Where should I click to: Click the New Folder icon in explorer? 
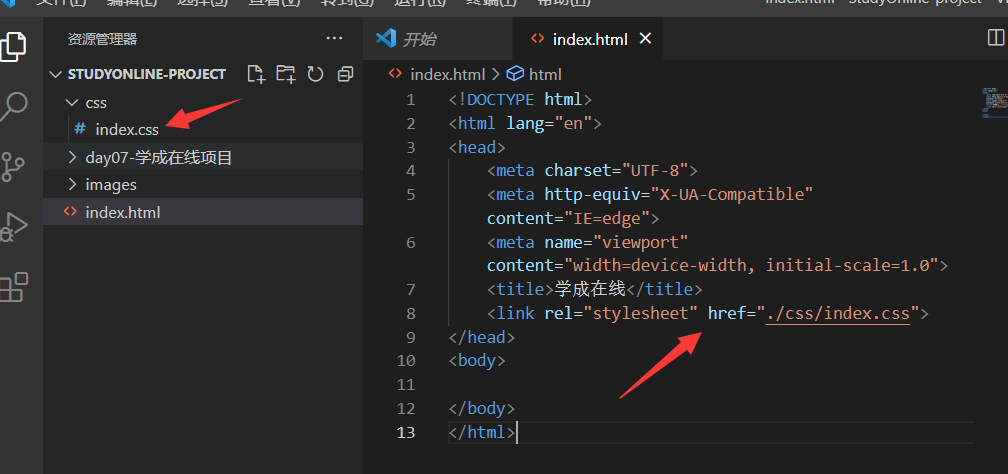pyautogui.click(x=286, y=74)
